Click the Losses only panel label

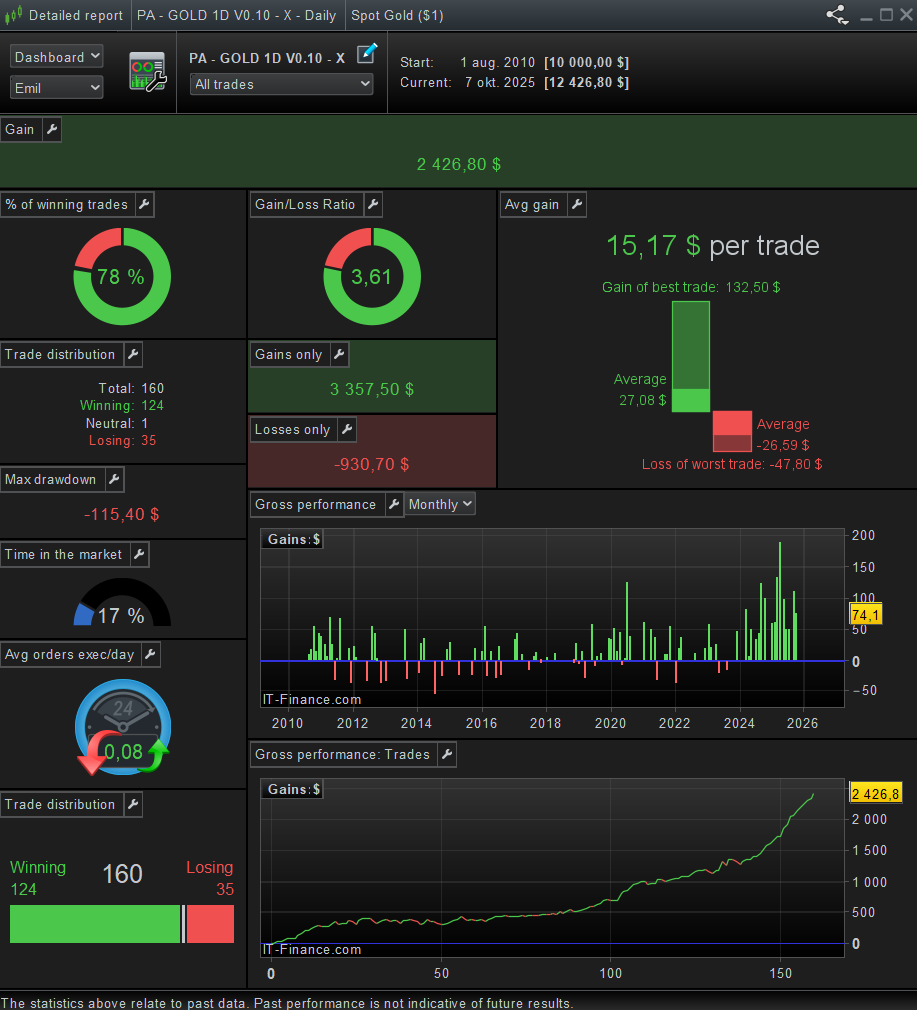pos(292,430)
